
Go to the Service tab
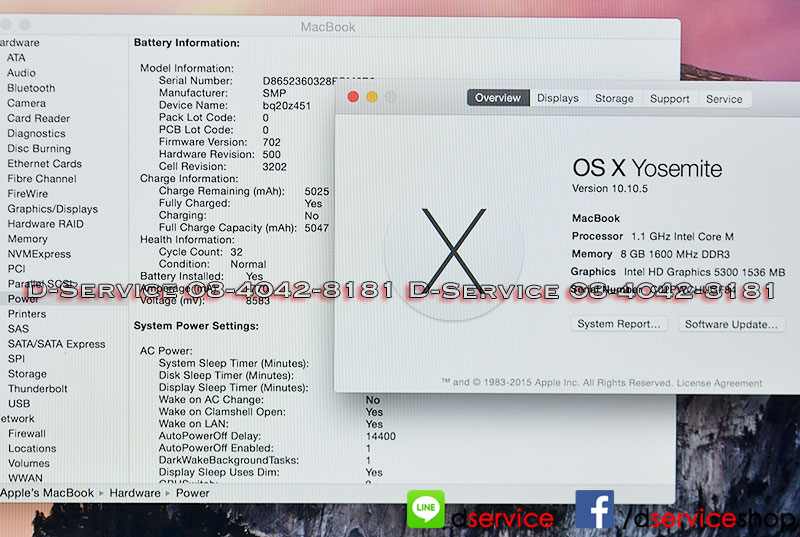tap(724, 99)
